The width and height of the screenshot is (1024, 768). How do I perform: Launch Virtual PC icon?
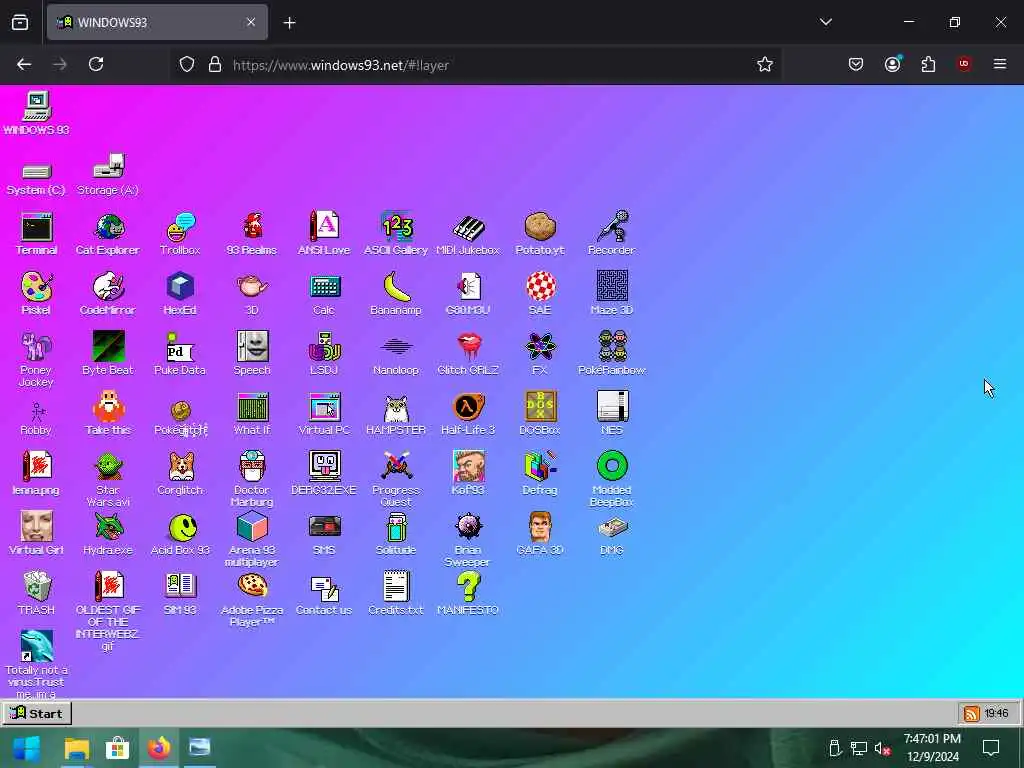(x=324, y=407)
